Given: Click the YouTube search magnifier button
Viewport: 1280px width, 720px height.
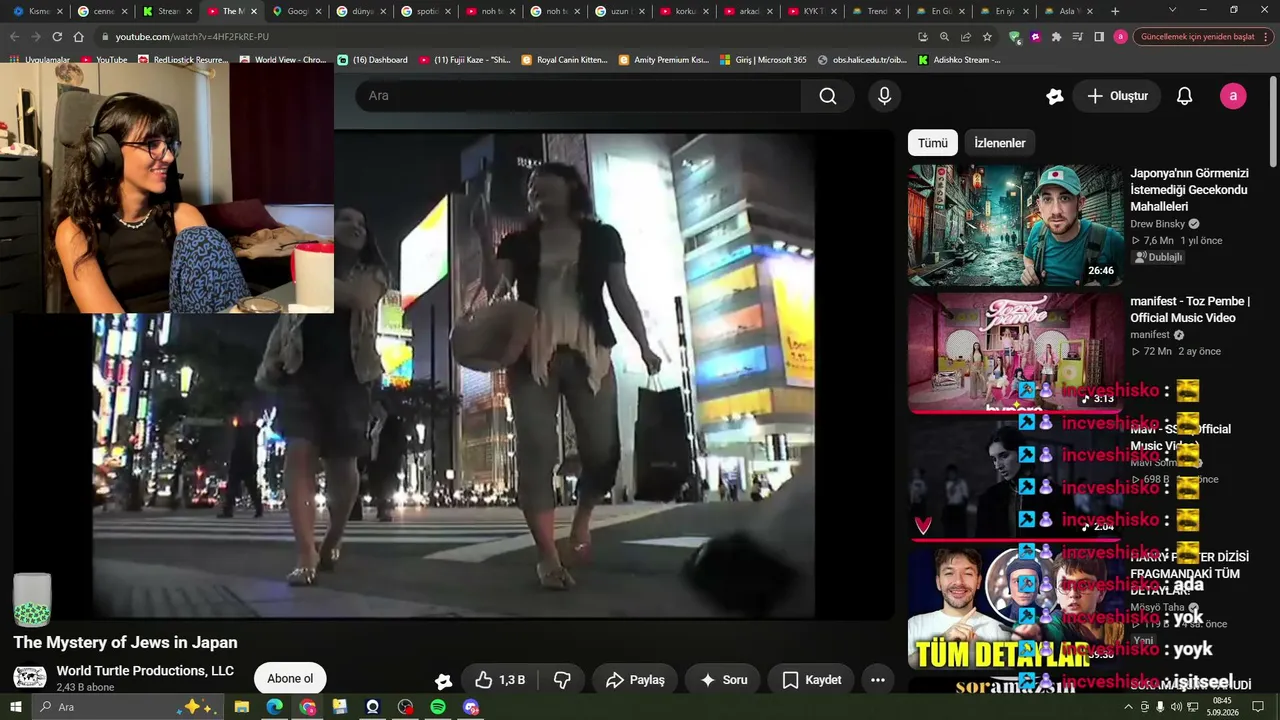Looking at the screenshot, I should [828, 96].
